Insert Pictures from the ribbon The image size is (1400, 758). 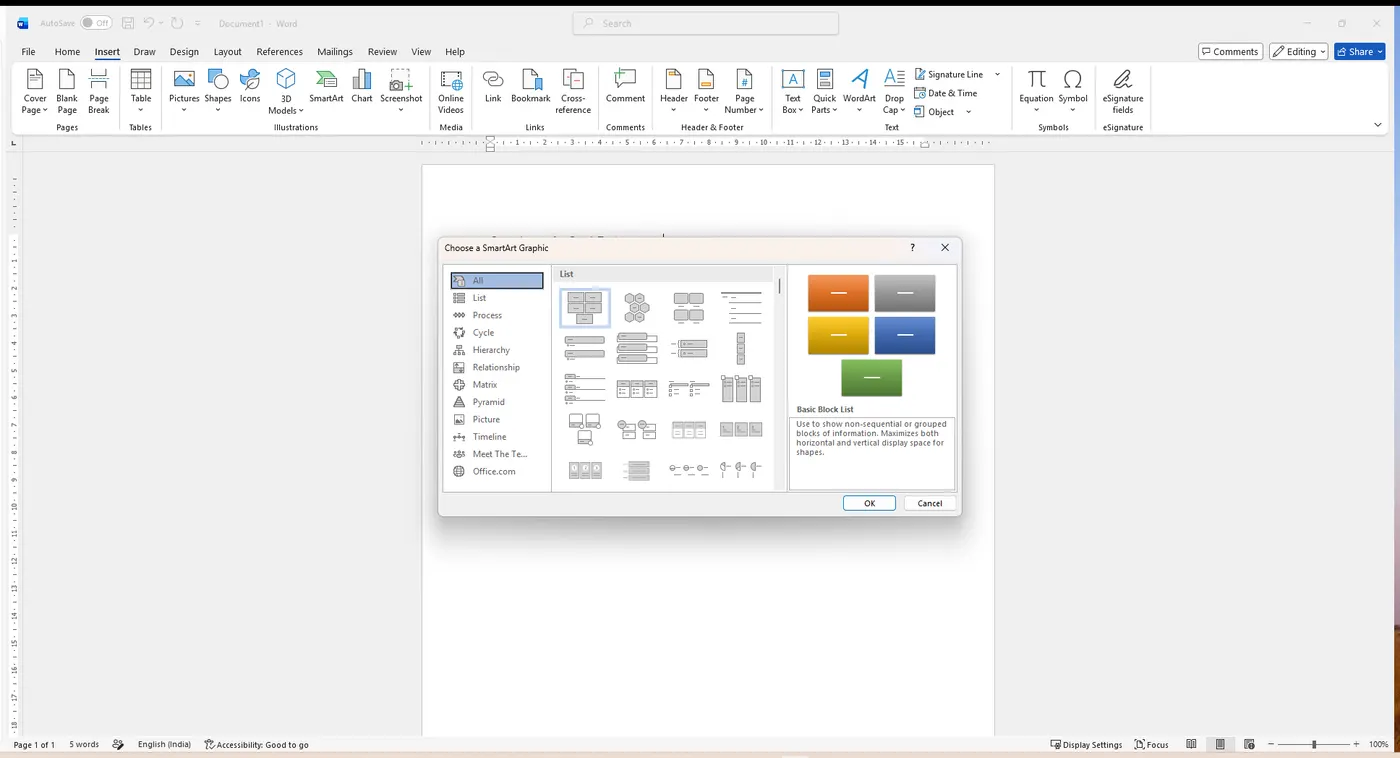point(184,91)
